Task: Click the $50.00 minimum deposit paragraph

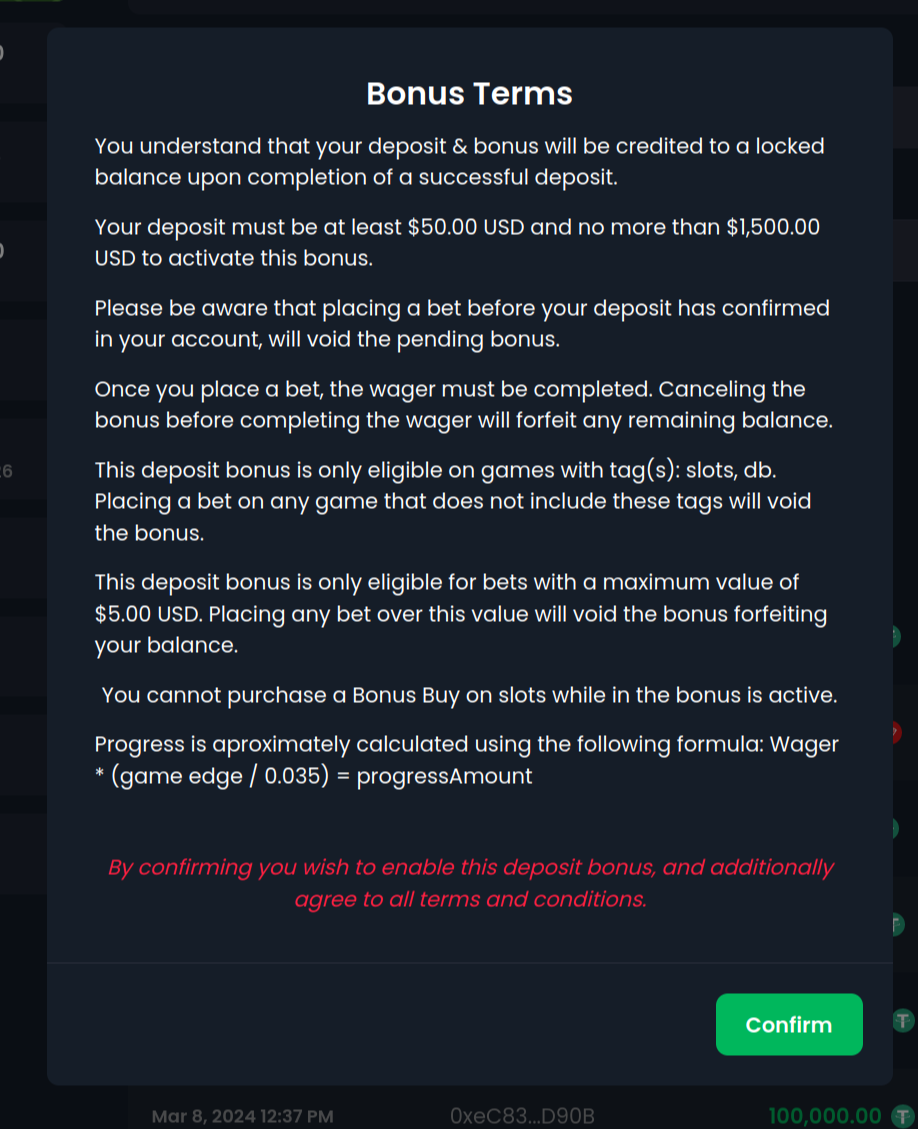Action: [x=457, y=242]
